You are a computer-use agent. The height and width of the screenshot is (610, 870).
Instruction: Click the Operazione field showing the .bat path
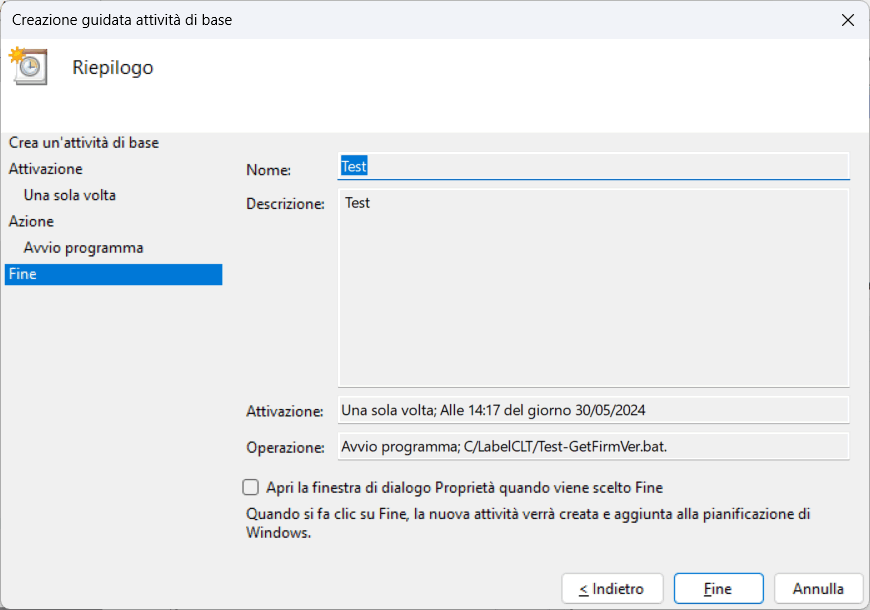(x=594, y=446)
